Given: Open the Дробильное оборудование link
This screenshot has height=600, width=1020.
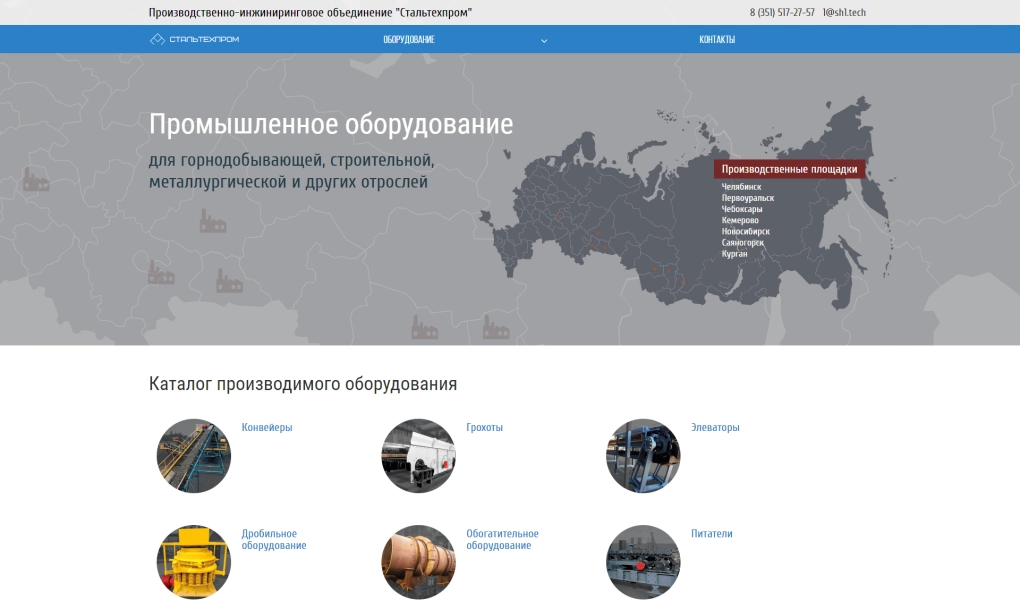Looking at the screenshot, I should tap(274, 540).
